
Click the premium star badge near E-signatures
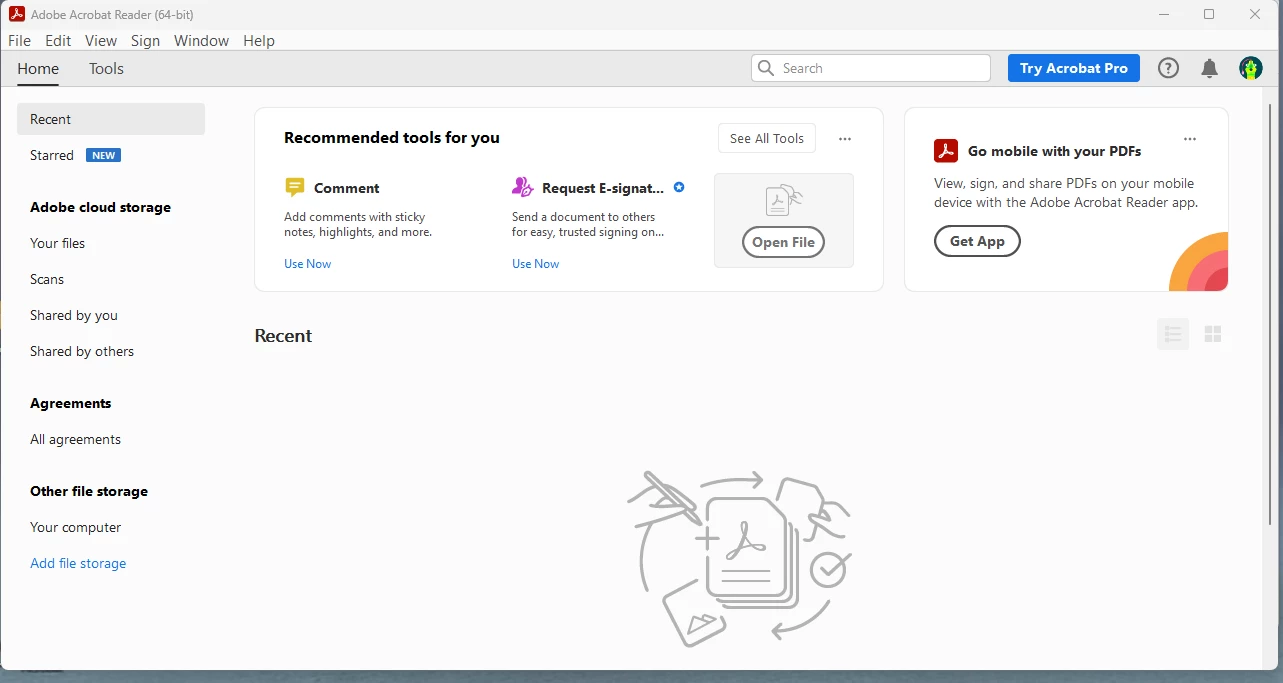[679, 187]
